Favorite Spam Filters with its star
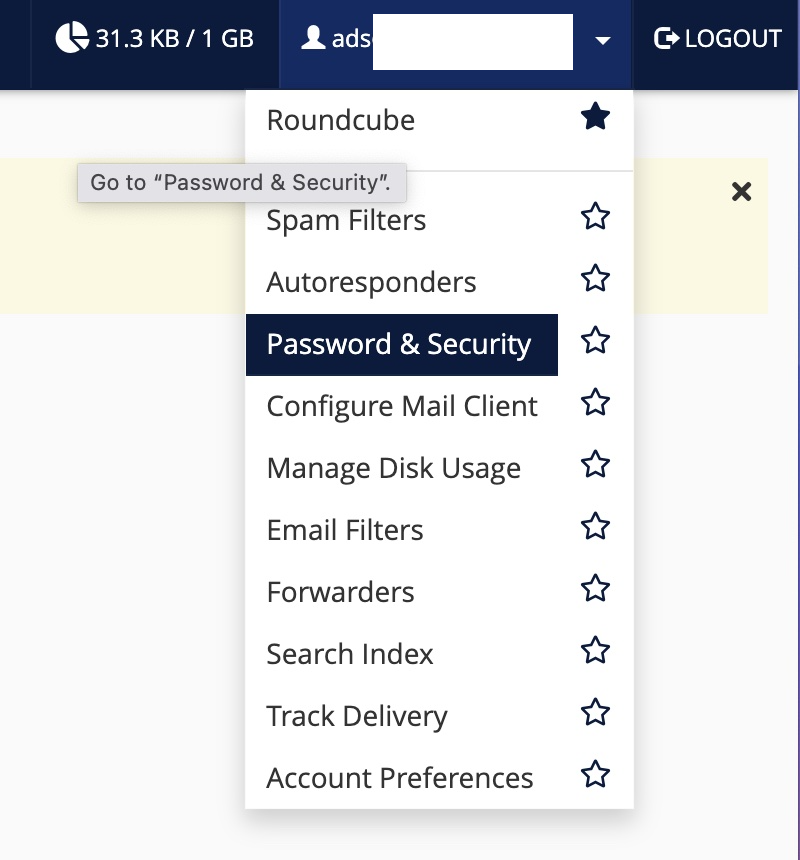Viewport: 800px width, 860px height. (x=595, y=217)
